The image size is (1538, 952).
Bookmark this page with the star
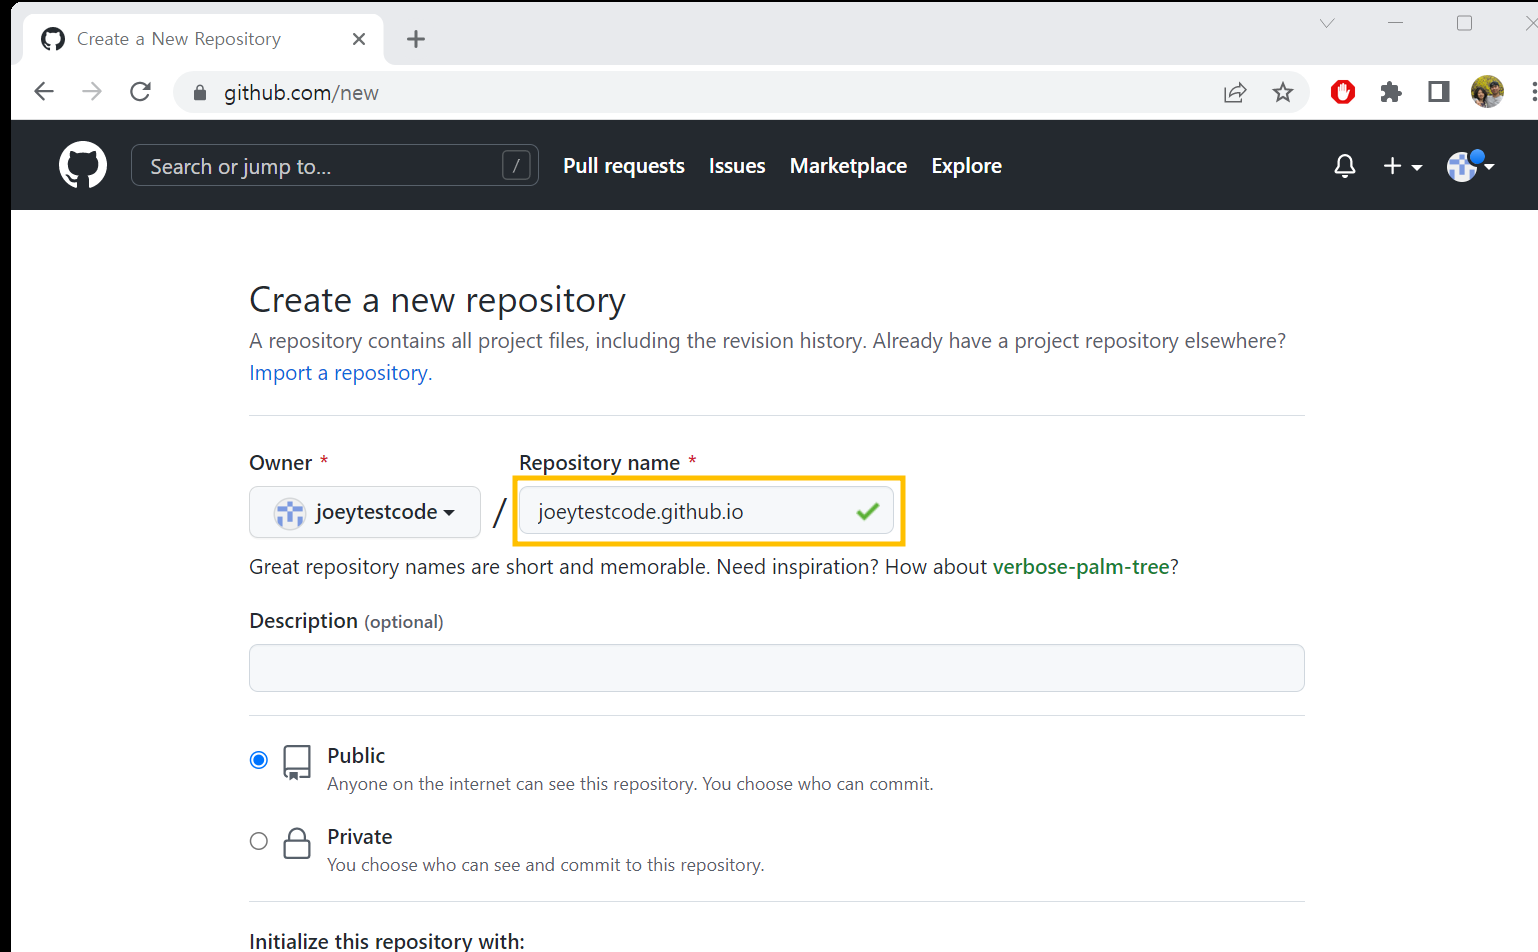click(x=1283, y=93)
